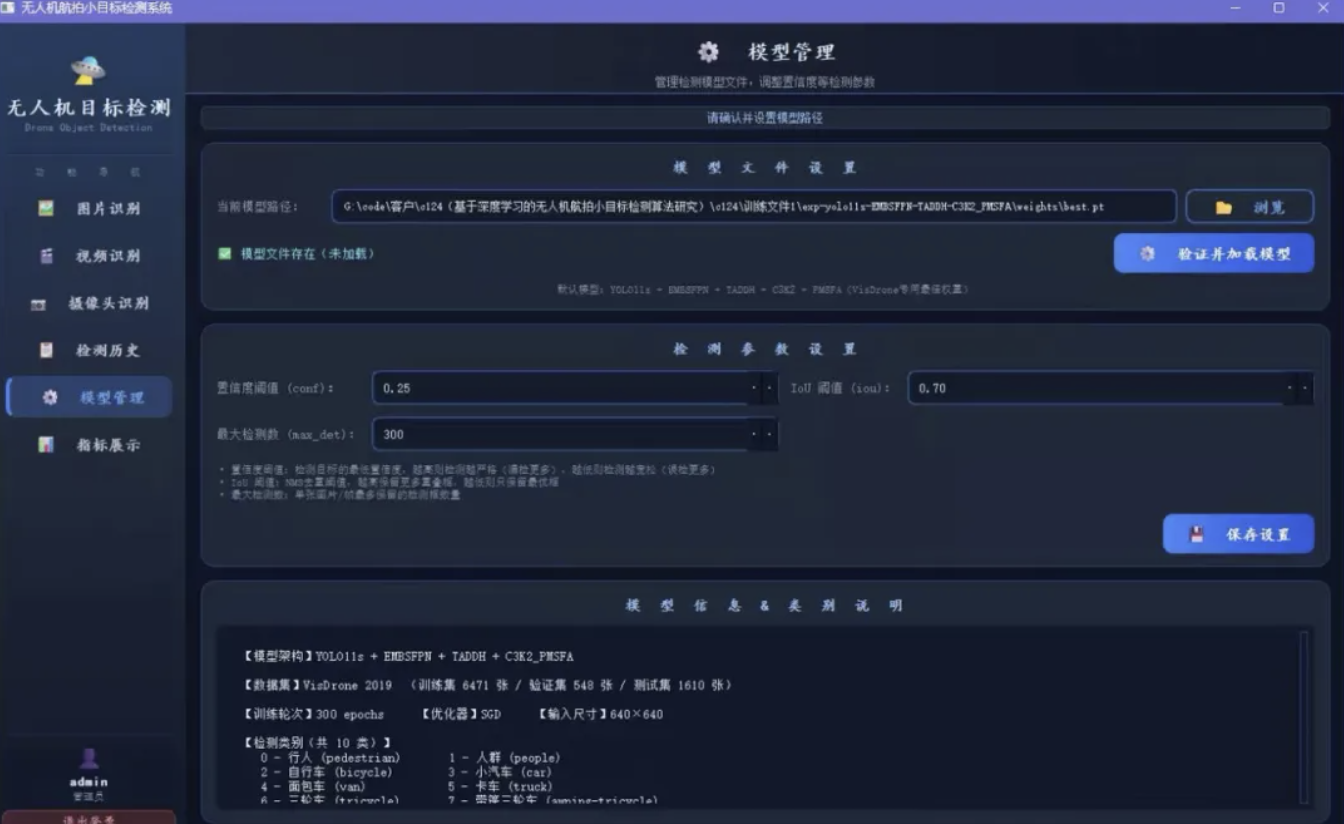Click the 验证并加载模型 button

tap(1214, 254)
